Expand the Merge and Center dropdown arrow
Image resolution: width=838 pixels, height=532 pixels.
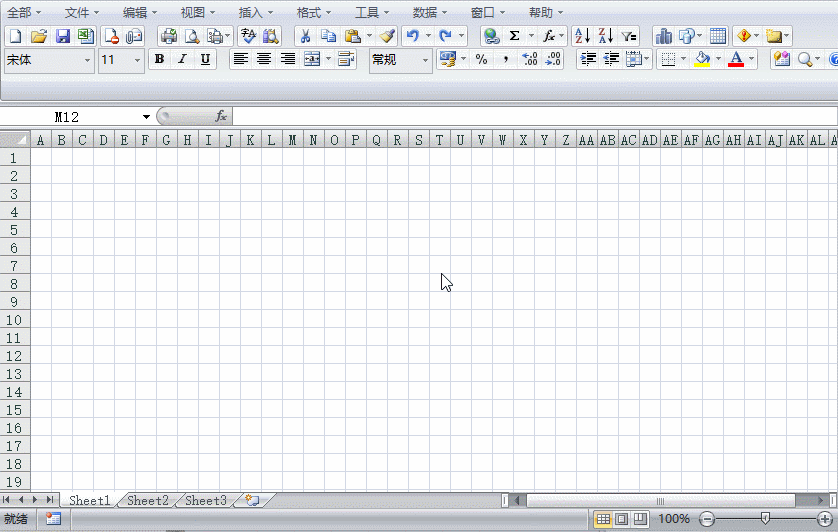click(328, 59)
